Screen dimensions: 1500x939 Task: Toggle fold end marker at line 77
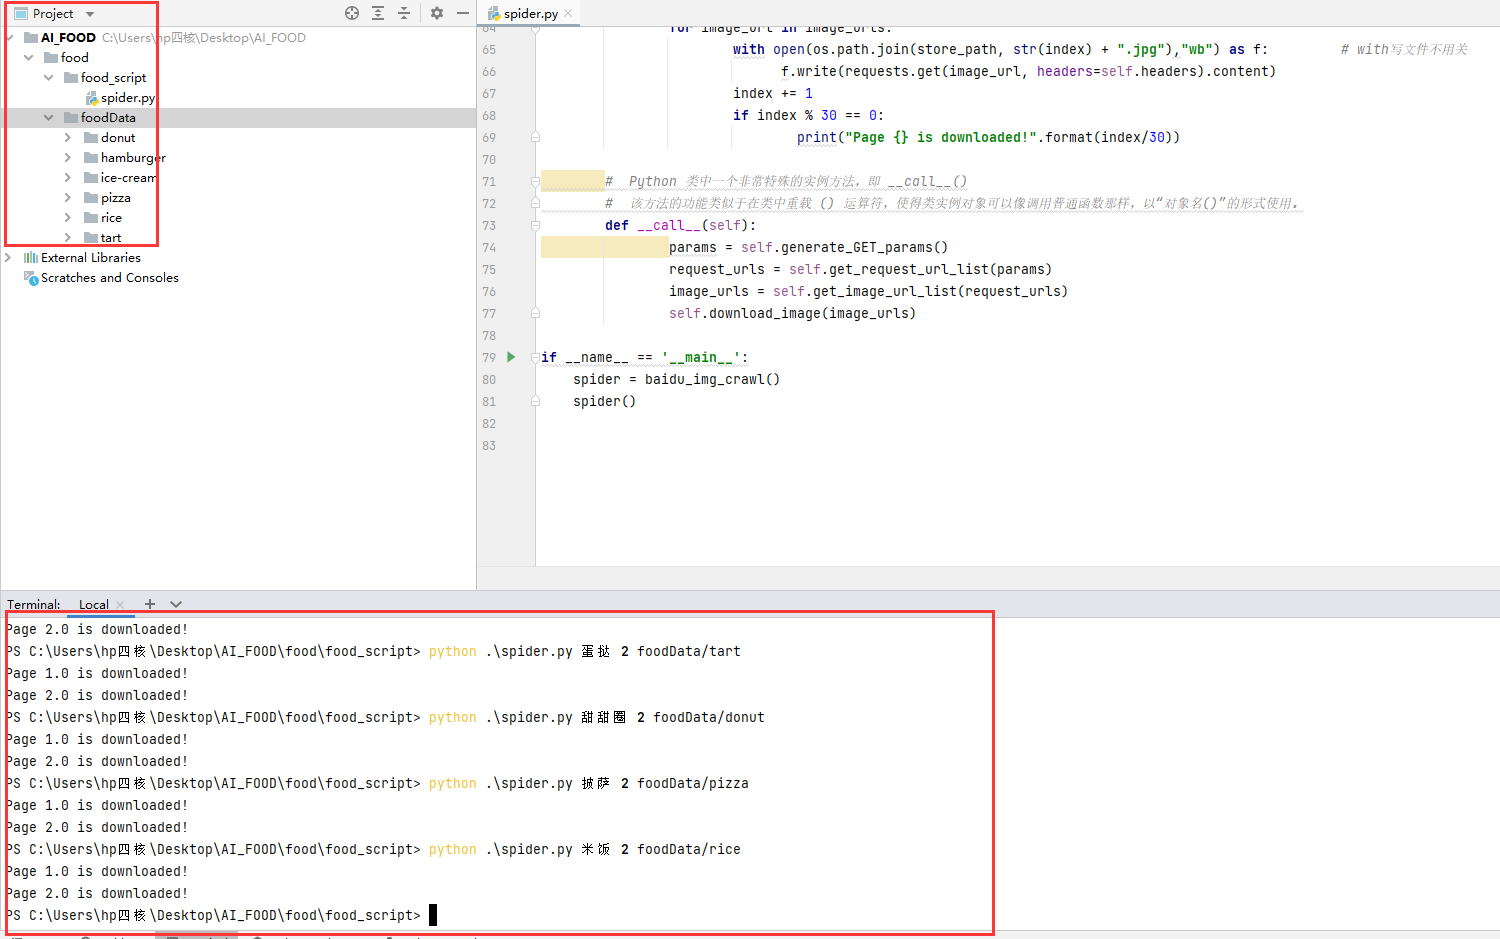point(535,313)
